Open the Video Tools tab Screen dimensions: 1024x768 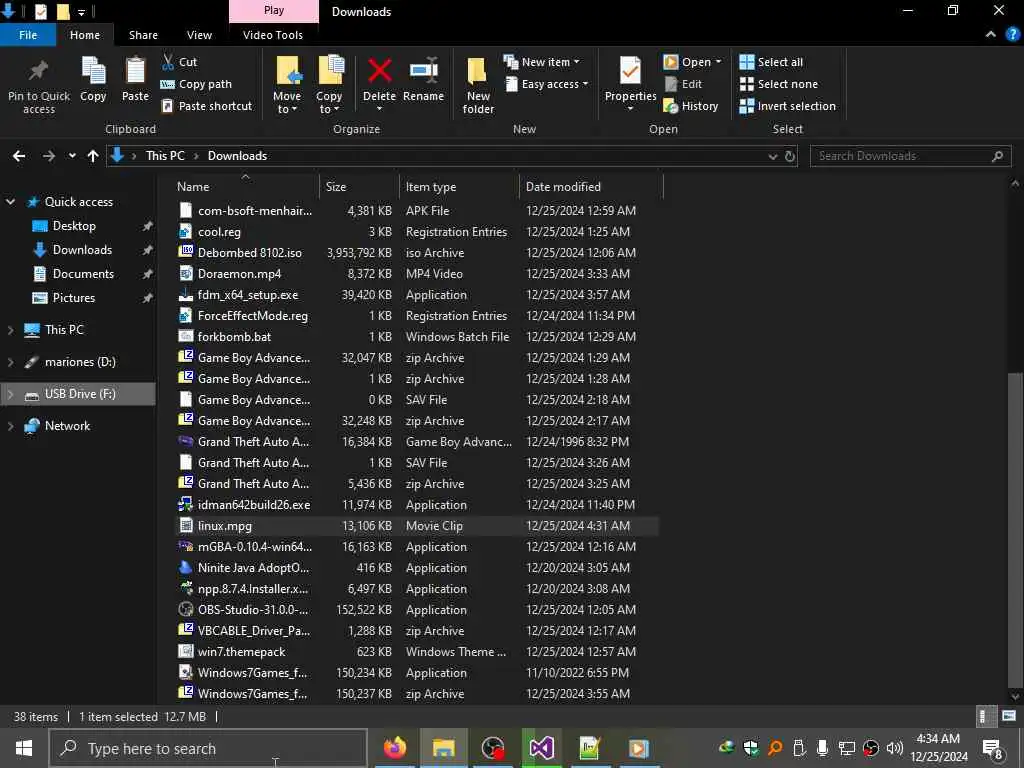(273, 35)
